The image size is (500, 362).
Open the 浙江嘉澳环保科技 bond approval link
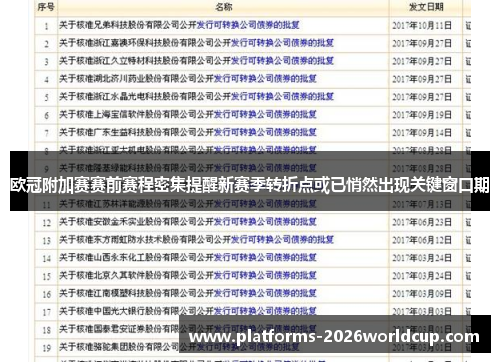[x=197, y=43]
